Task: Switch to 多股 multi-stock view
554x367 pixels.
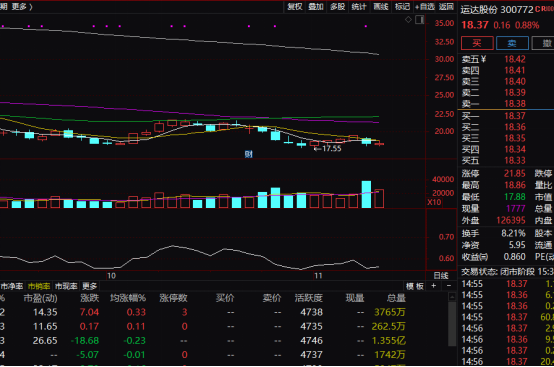Action: pos(337,6)
